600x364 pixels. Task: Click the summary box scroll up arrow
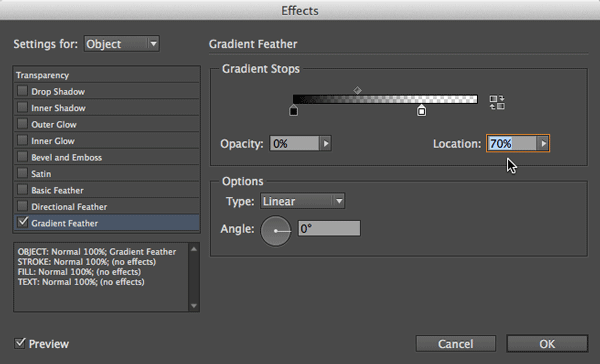coord(194,249)
